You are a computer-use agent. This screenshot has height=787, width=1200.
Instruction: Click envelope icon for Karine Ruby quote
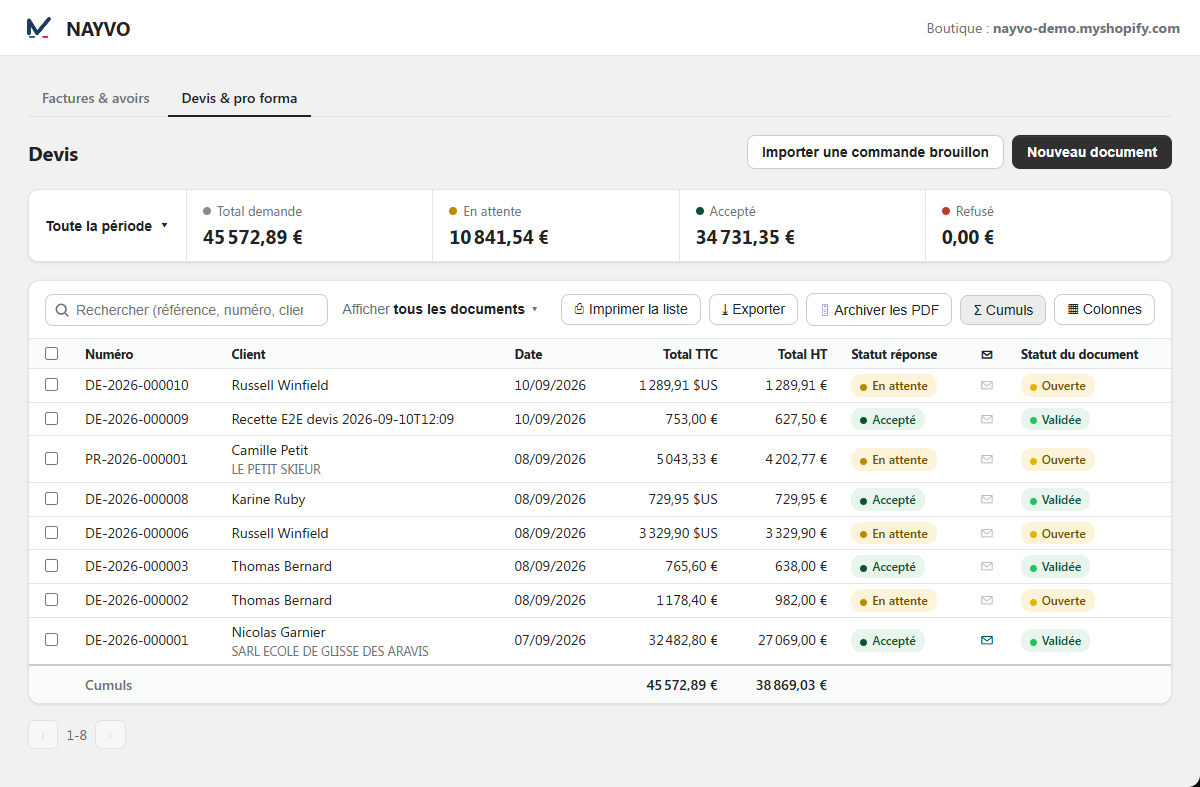tap(987, 499)
